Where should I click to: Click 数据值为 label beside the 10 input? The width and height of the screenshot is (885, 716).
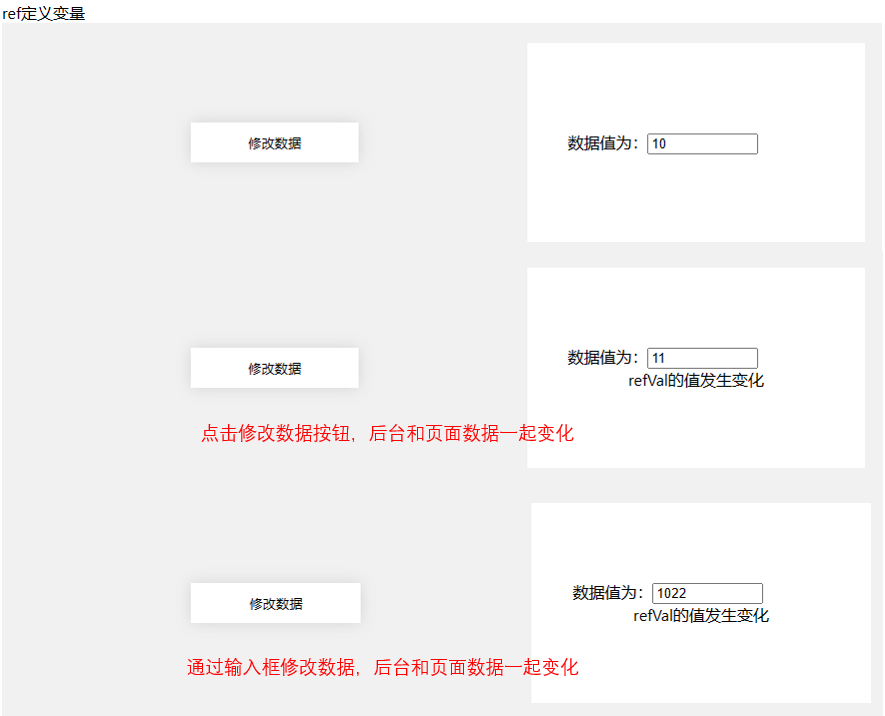(603, 144)
